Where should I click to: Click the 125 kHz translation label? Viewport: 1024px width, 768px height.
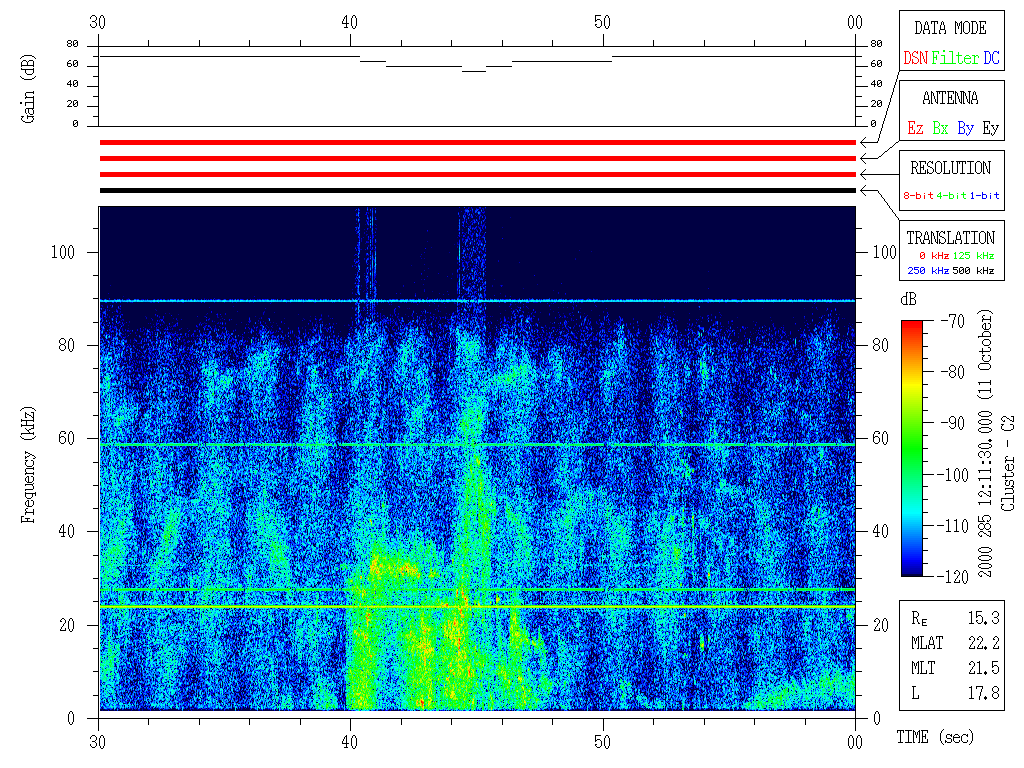point(974,257)
